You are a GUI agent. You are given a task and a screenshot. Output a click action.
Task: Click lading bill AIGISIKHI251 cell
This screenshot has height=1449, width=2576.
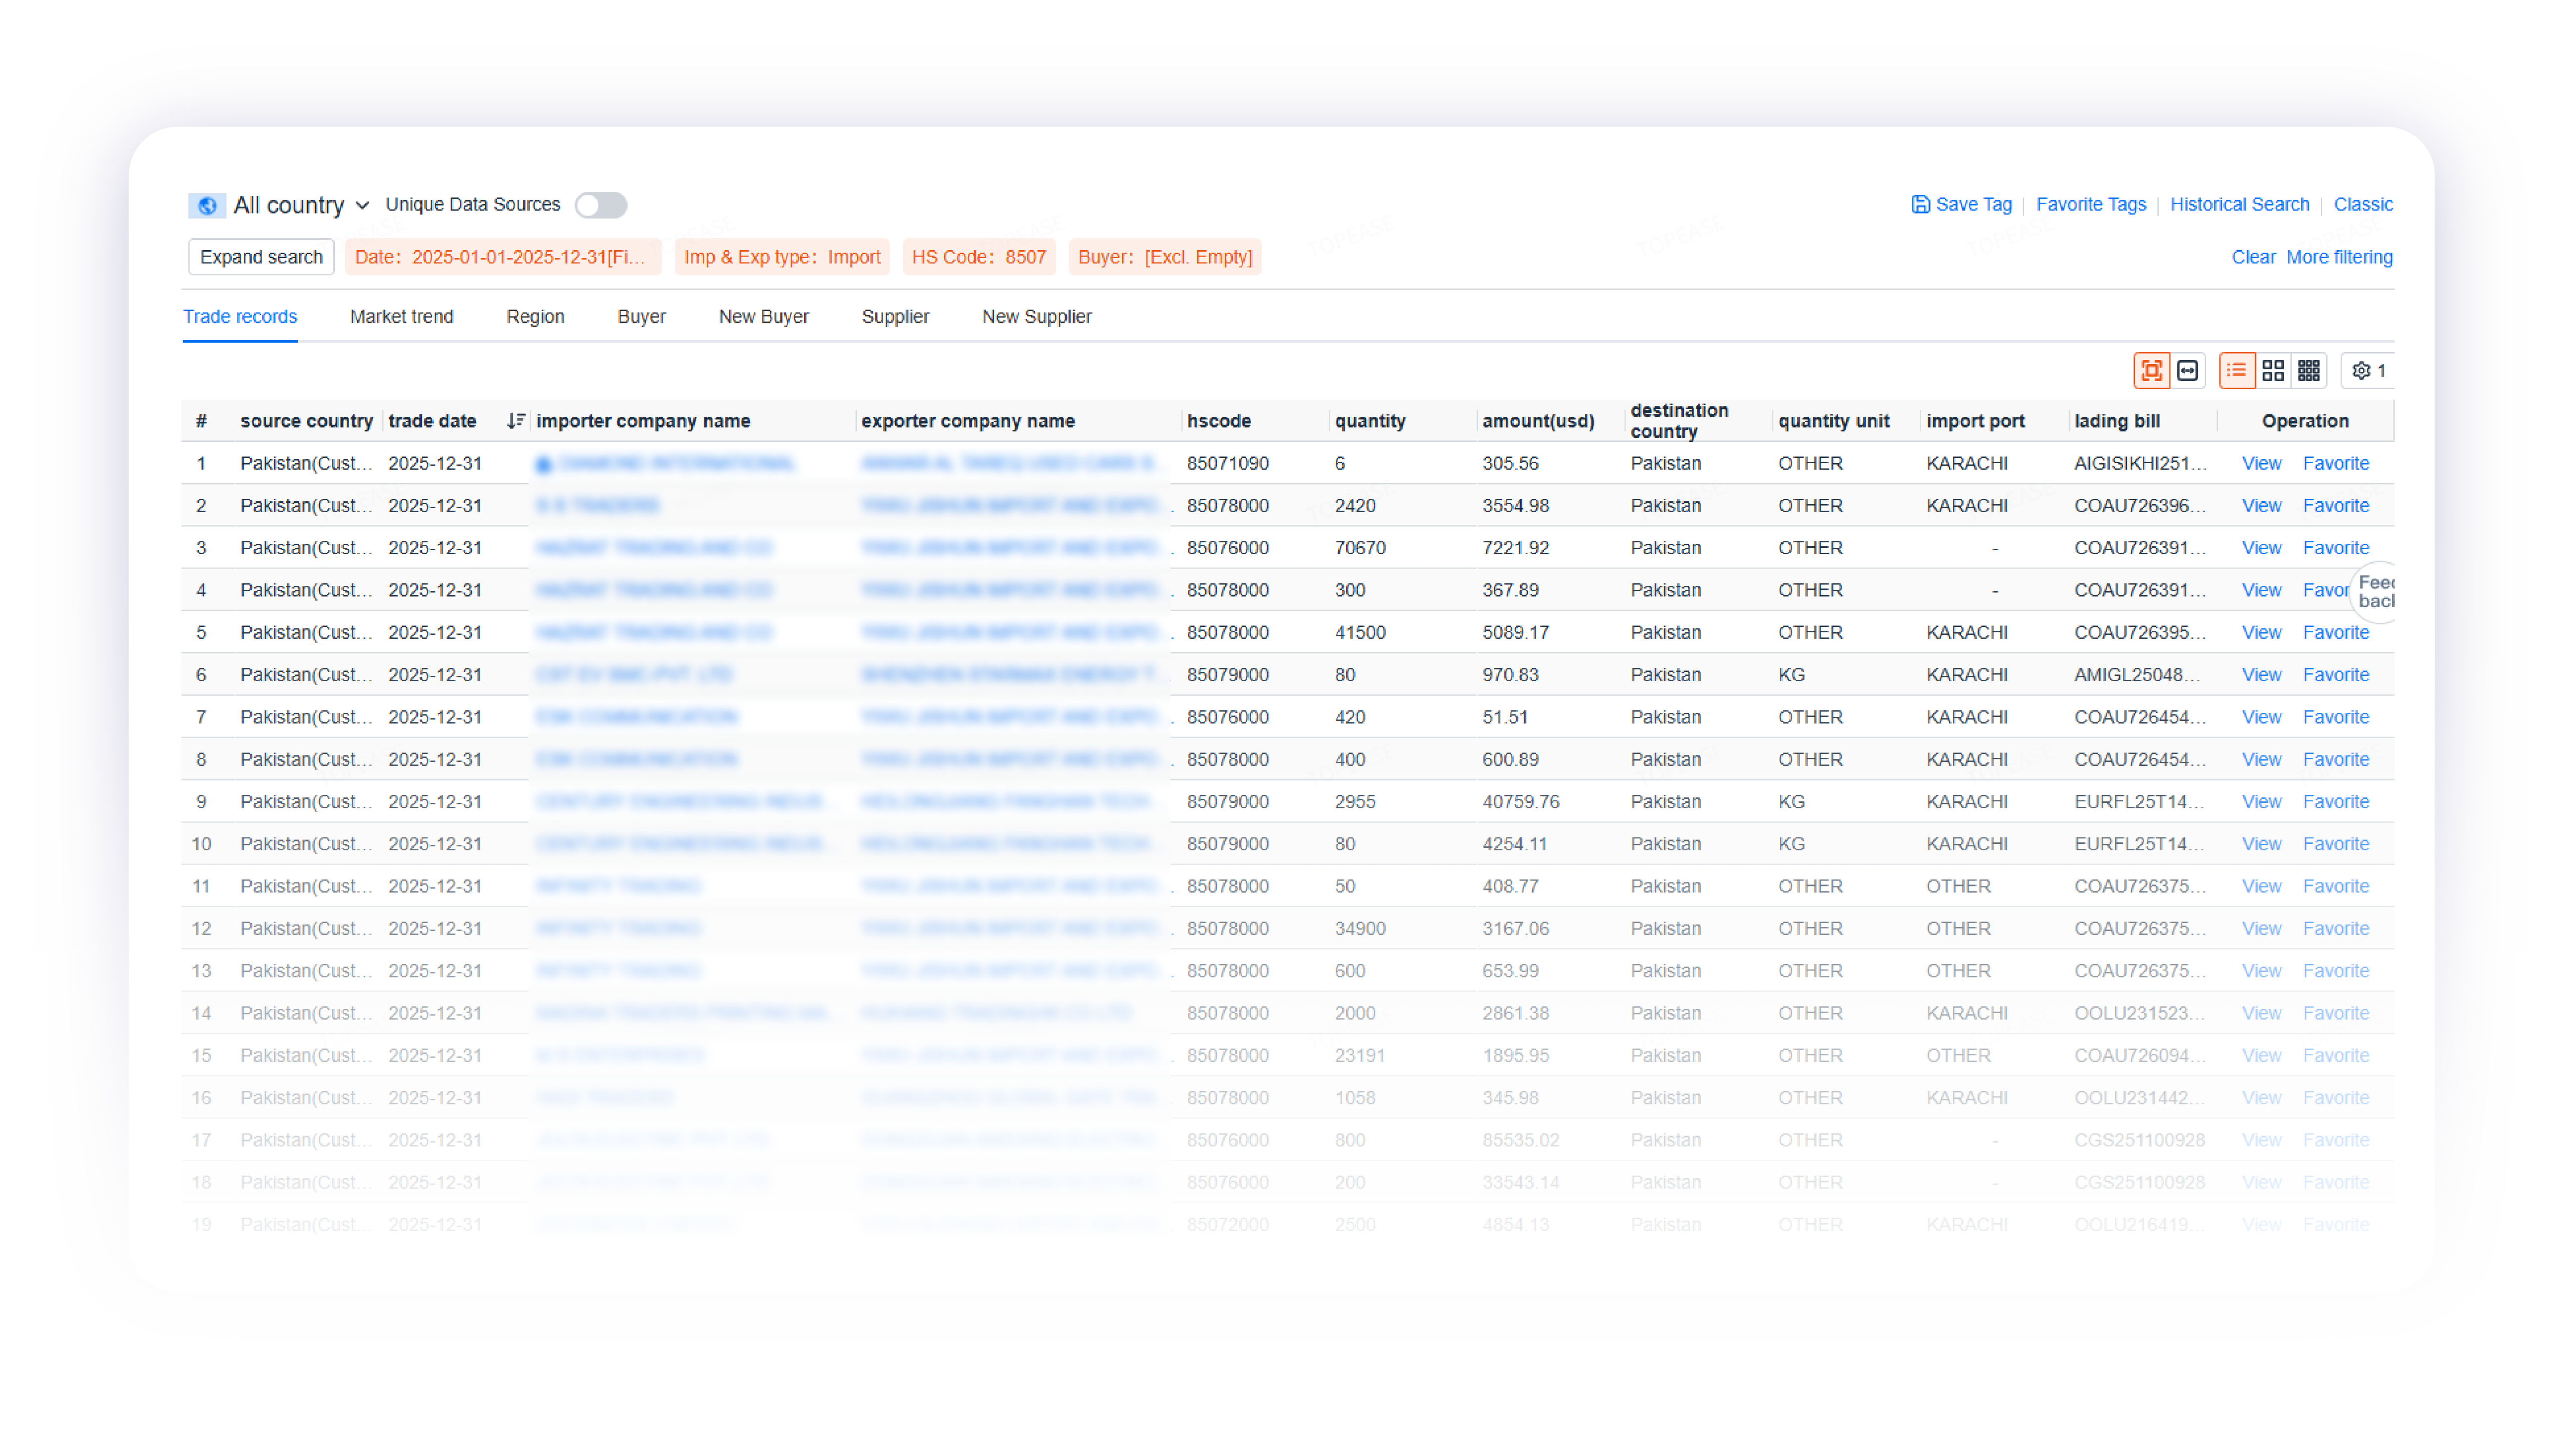coord(2139,463)
